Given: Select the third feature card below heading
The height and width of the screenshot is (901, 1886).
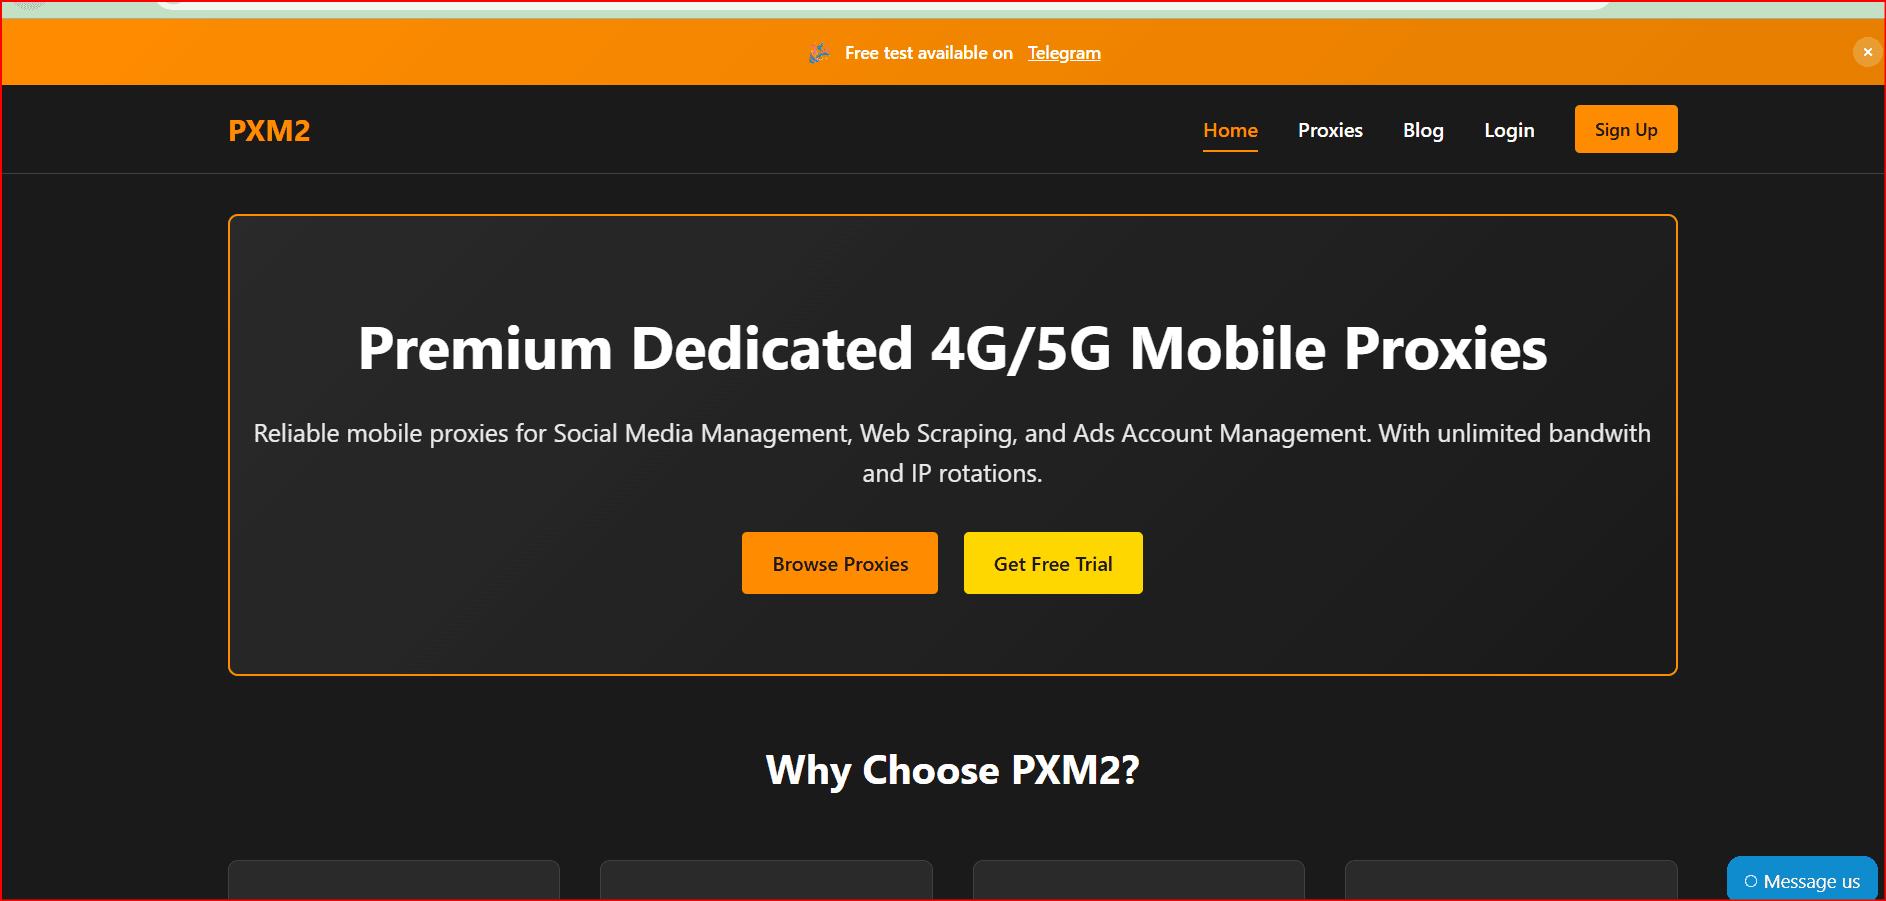Looking at the screenshot, I should coord(1139,880).
